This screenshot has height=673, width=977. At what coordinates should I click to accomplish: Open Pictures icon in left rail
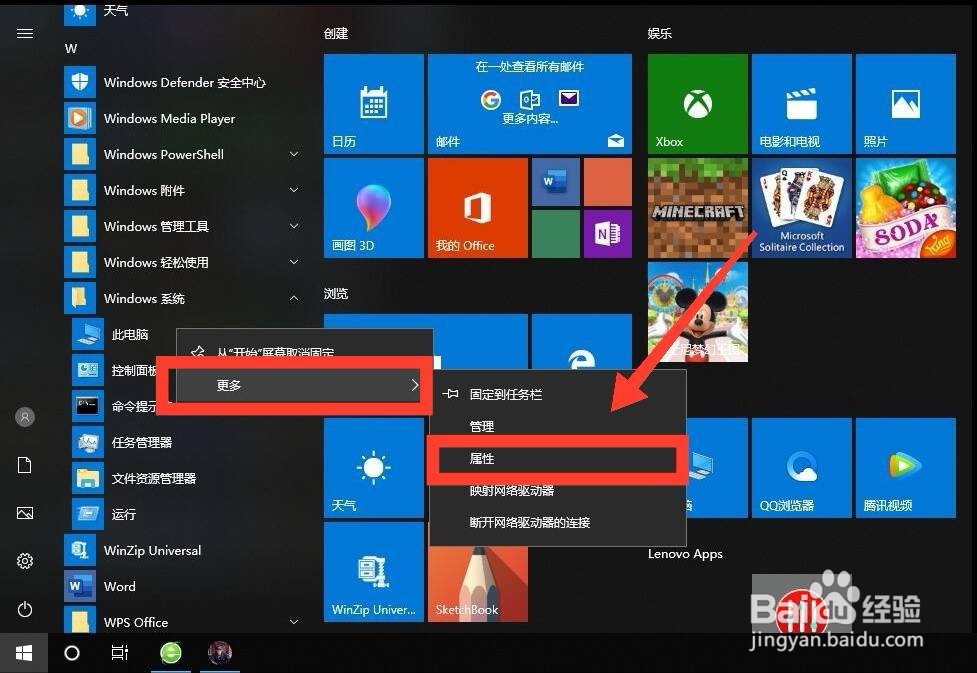(x=25, y=513)
